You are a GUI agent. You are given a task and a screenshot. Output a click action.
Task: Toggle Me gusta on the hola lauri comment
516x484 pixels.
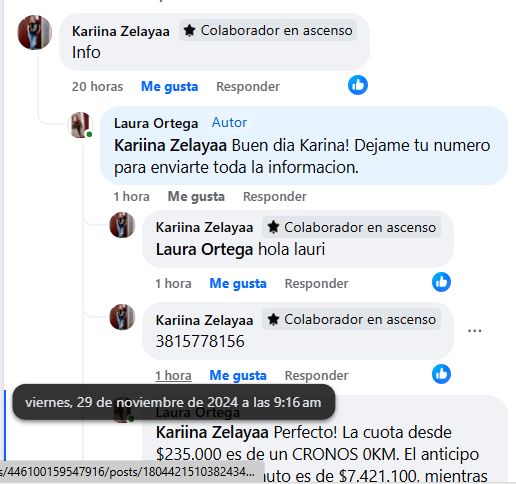(x=238, y=284)
